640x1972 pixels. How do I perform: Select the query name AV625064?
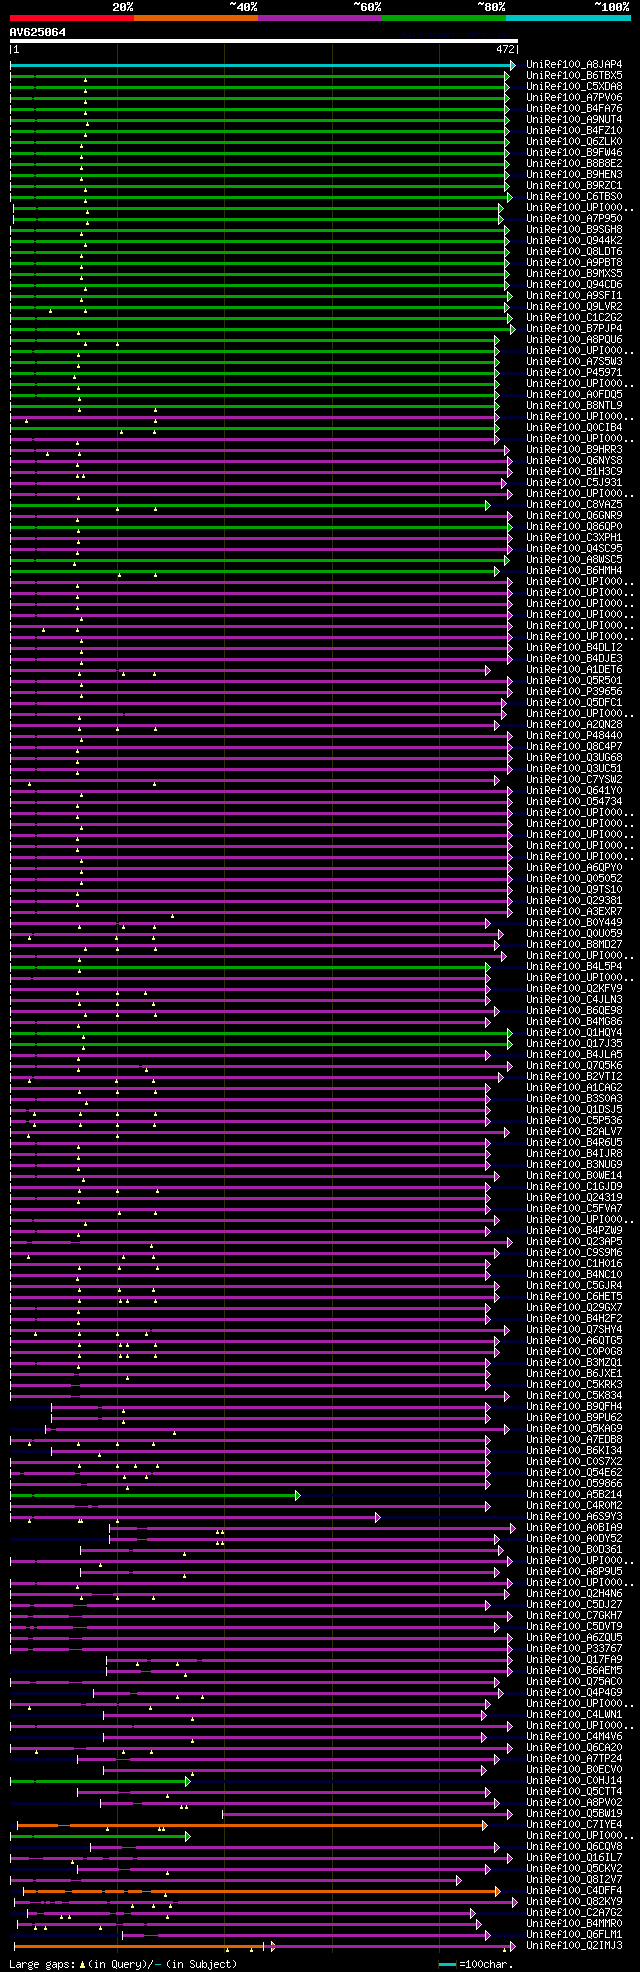coord(38,32)
